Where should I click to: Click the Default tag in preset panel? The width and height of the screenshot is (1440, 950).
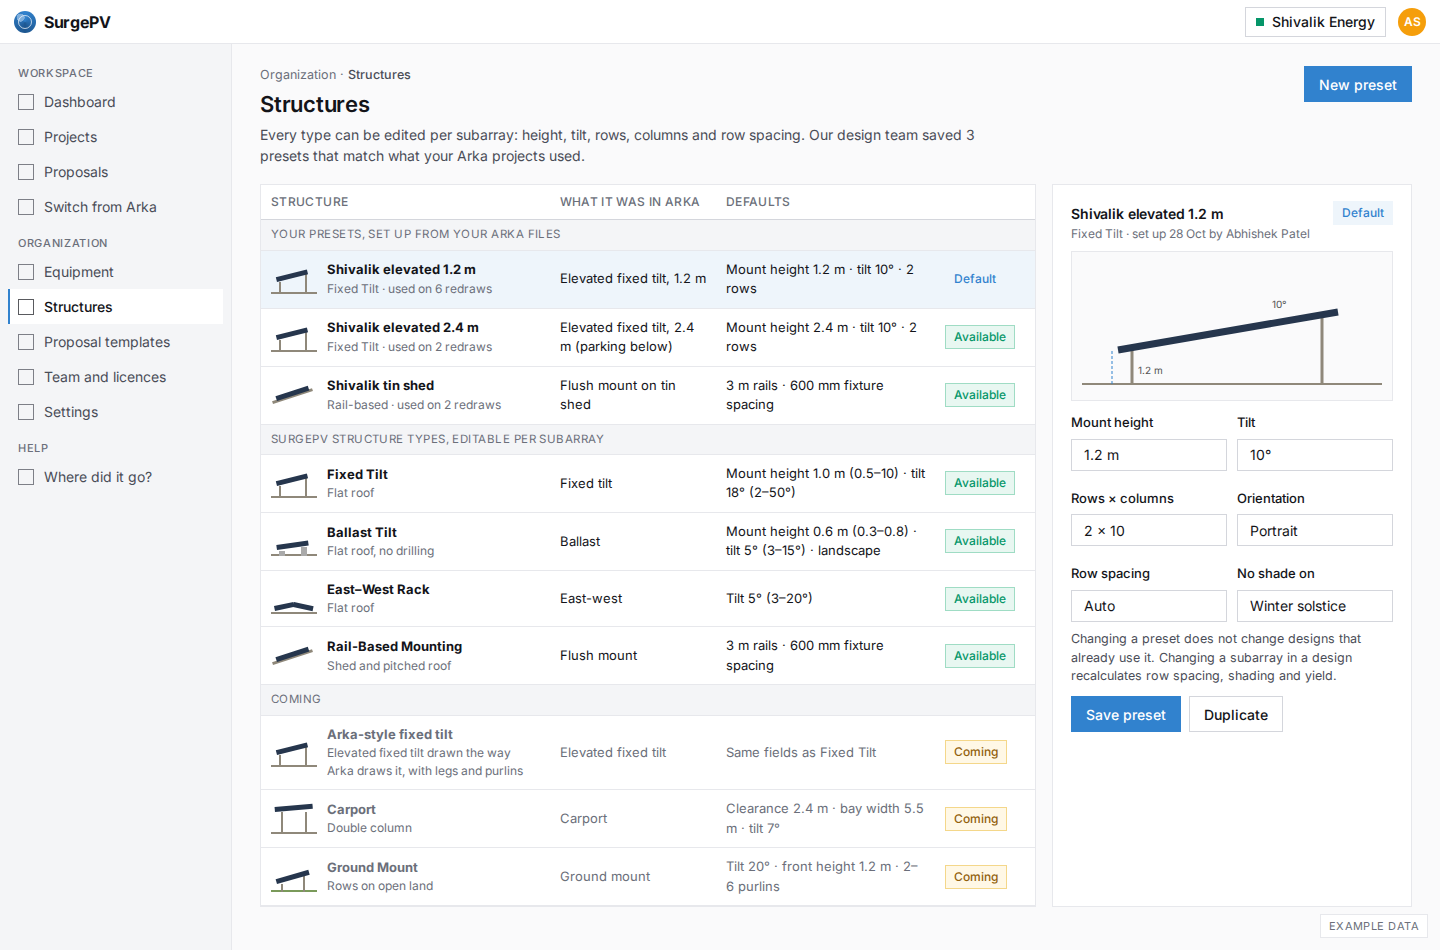[1363, 213]
